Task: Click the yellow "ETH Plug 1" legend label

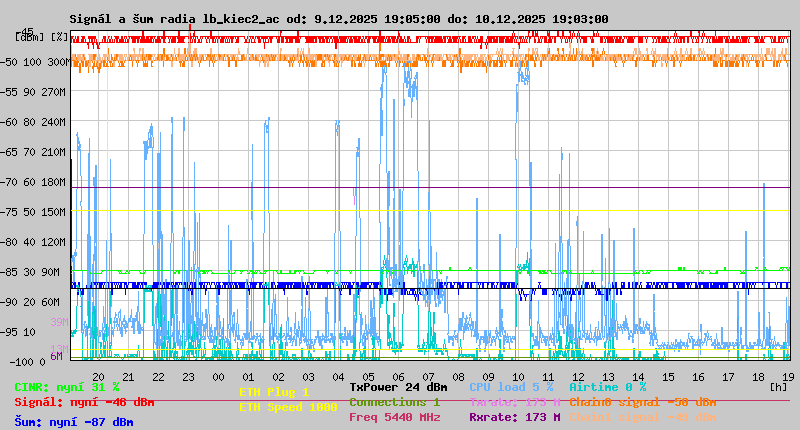Action: pos(274,392)
